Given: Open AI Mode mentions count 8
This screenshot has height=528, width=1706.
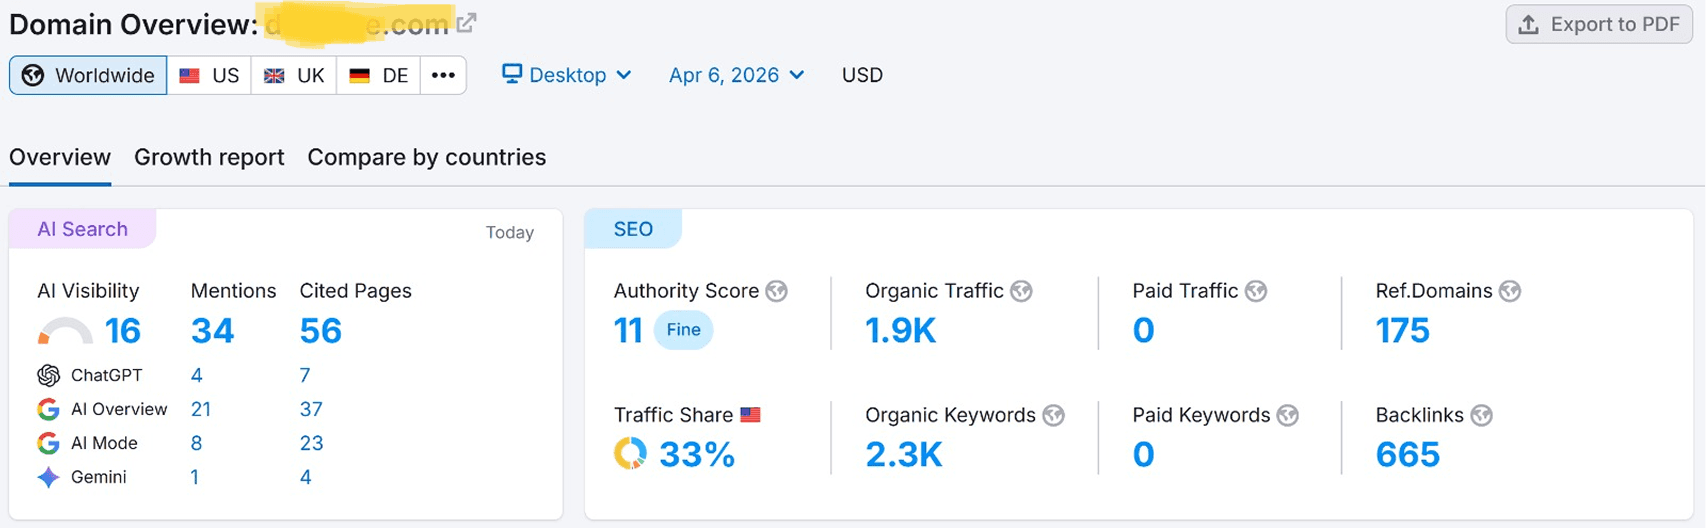Looking at the screenshot, I should pyautogui.click(x=196, y=443).
